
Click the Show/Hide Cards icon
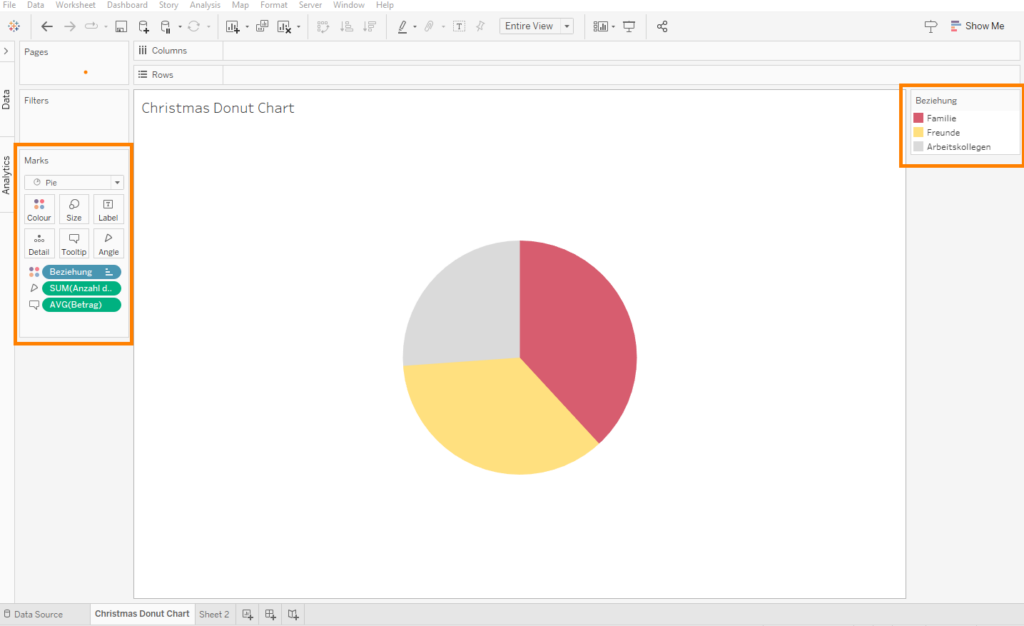pos(600,26)
